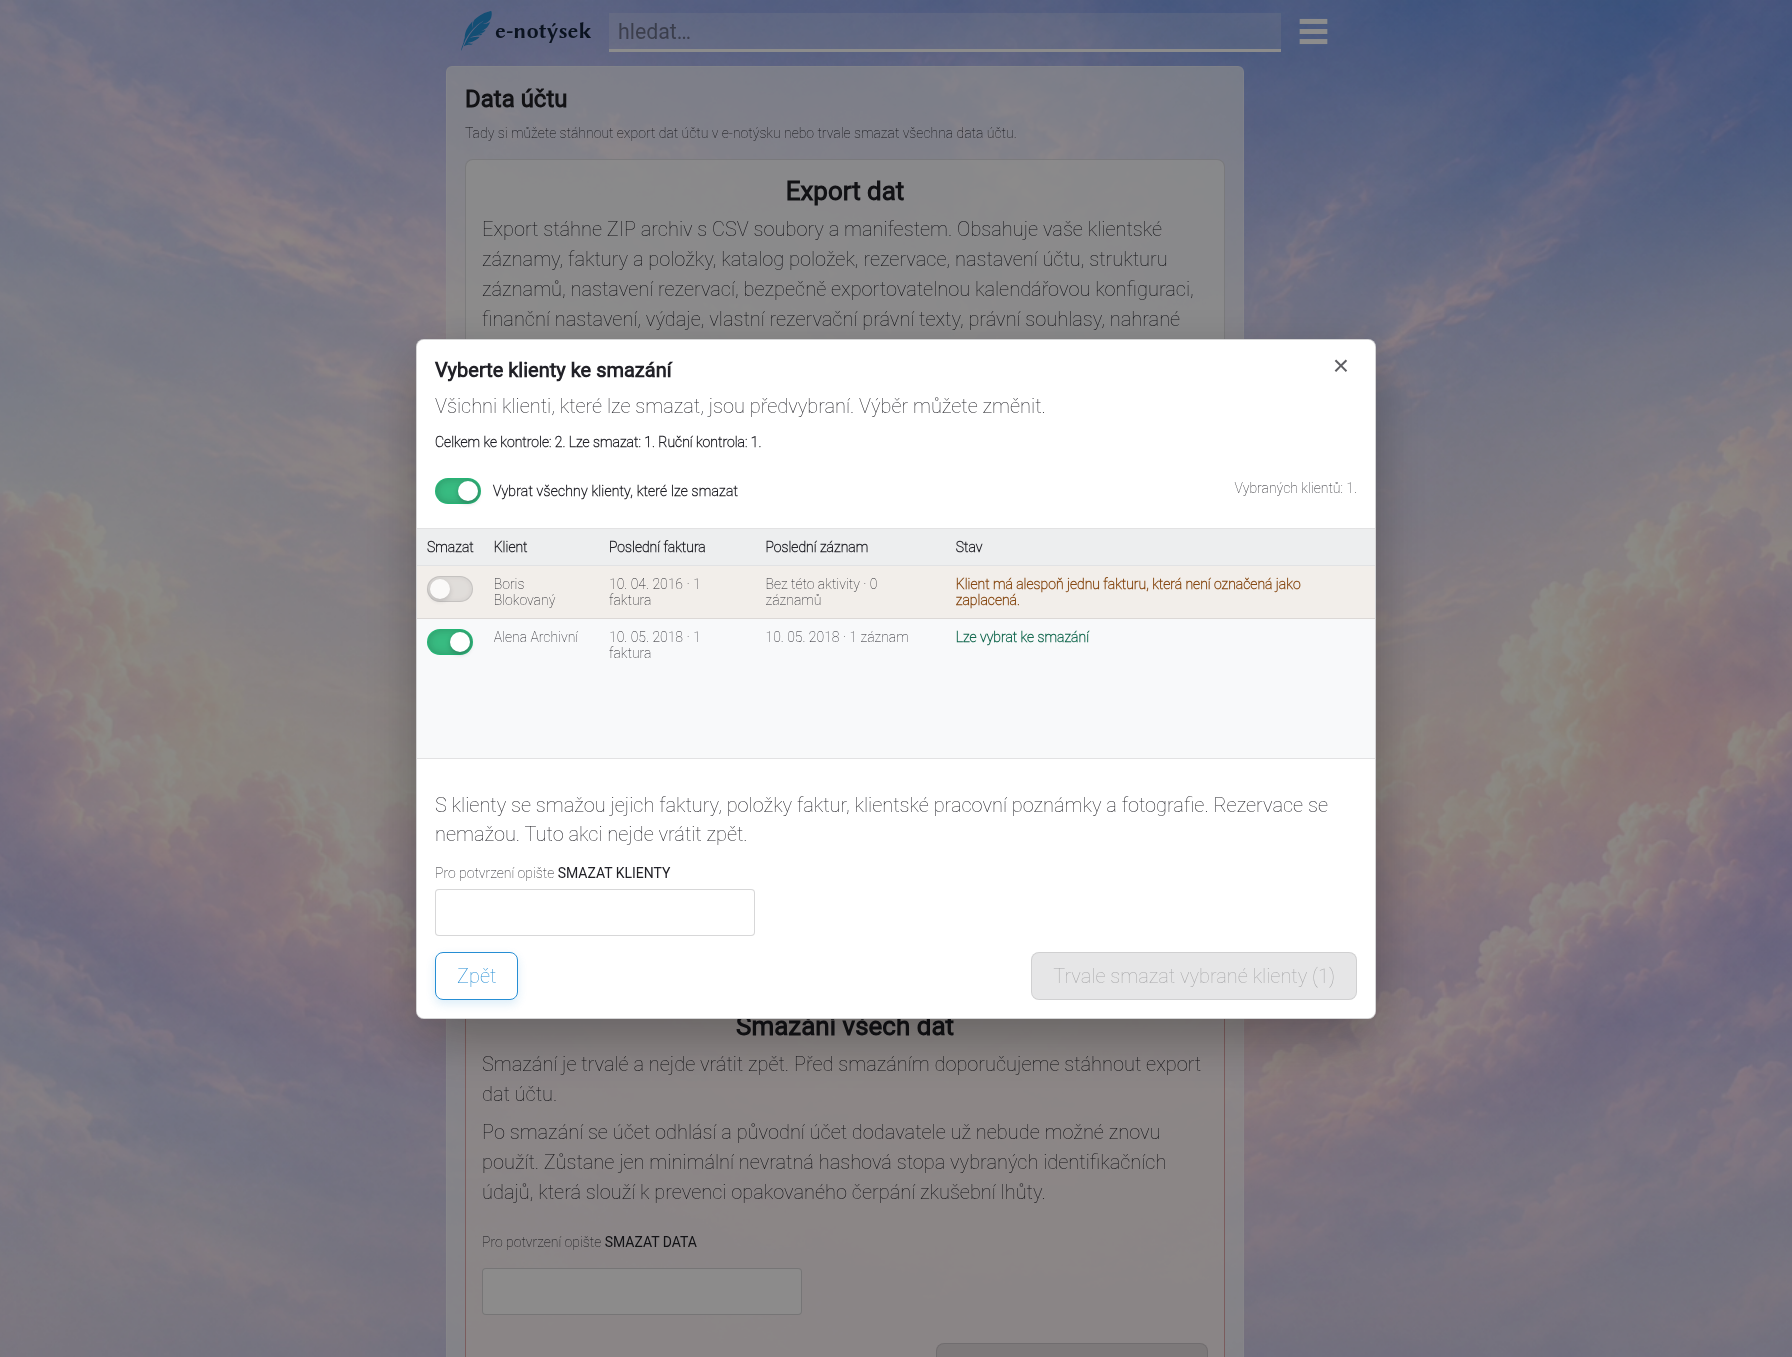
Task: Click the Stav column header
Action: click(968, 547)
